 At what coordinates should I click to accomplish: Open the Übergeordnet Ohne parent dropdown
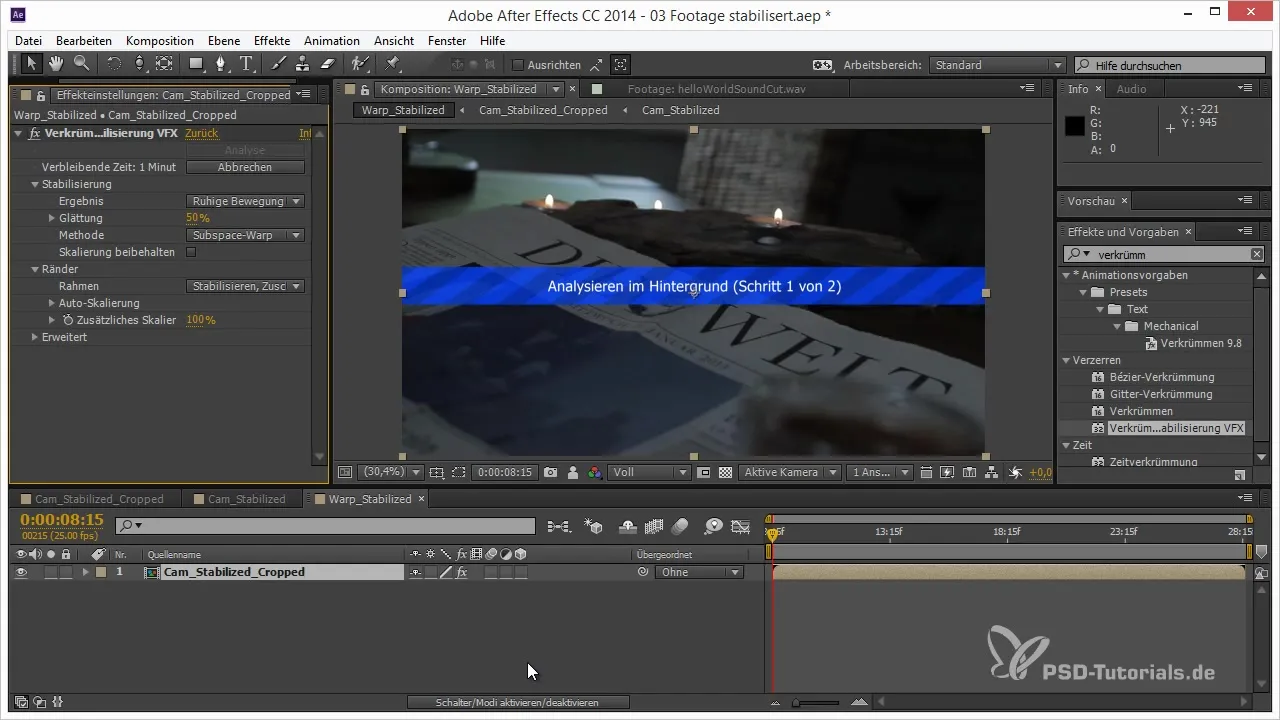click(699, 573)
